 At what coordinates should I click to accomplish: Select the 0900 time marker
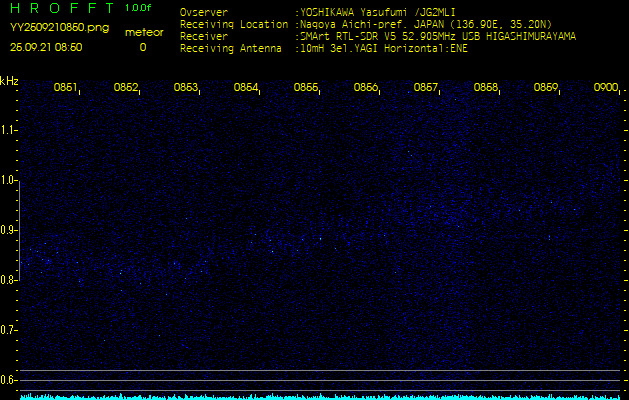(x=605, y=88)
